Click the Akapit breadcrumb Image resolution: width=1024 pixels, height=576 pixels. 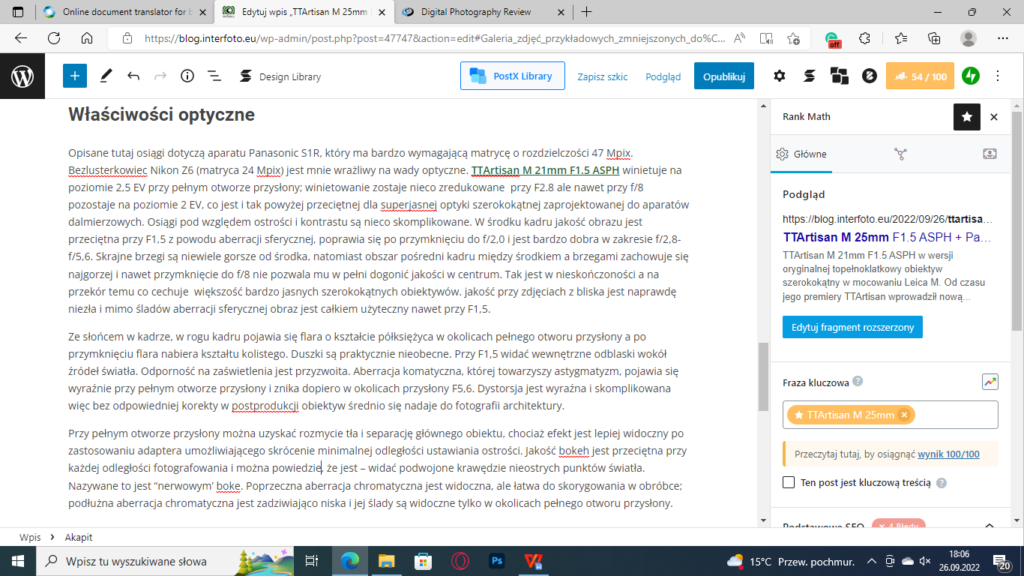pyautogui.click(x=78, y=537)
